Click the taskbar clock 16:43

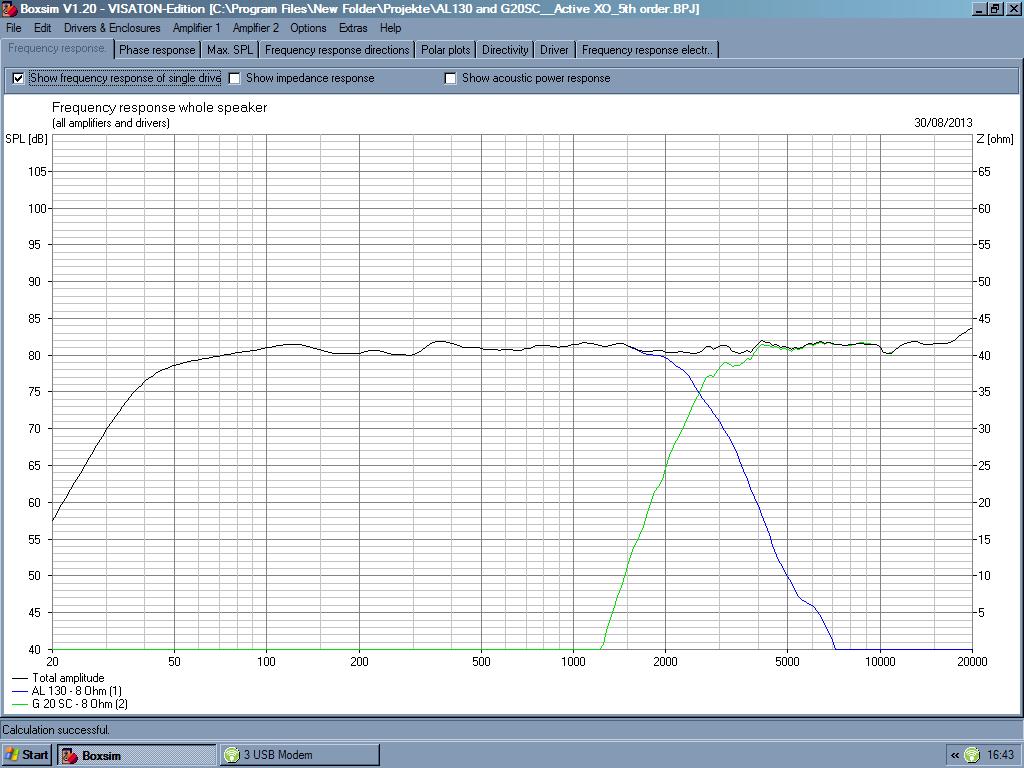pyautogui.click(x=1000, y=756)
